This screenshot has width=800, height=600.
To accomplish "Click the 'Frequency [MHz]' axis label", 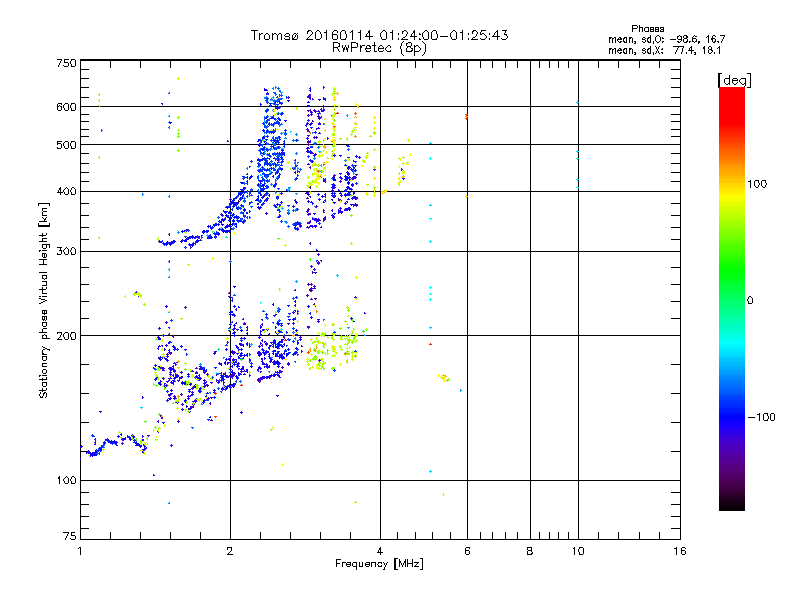I will point(379,564).
